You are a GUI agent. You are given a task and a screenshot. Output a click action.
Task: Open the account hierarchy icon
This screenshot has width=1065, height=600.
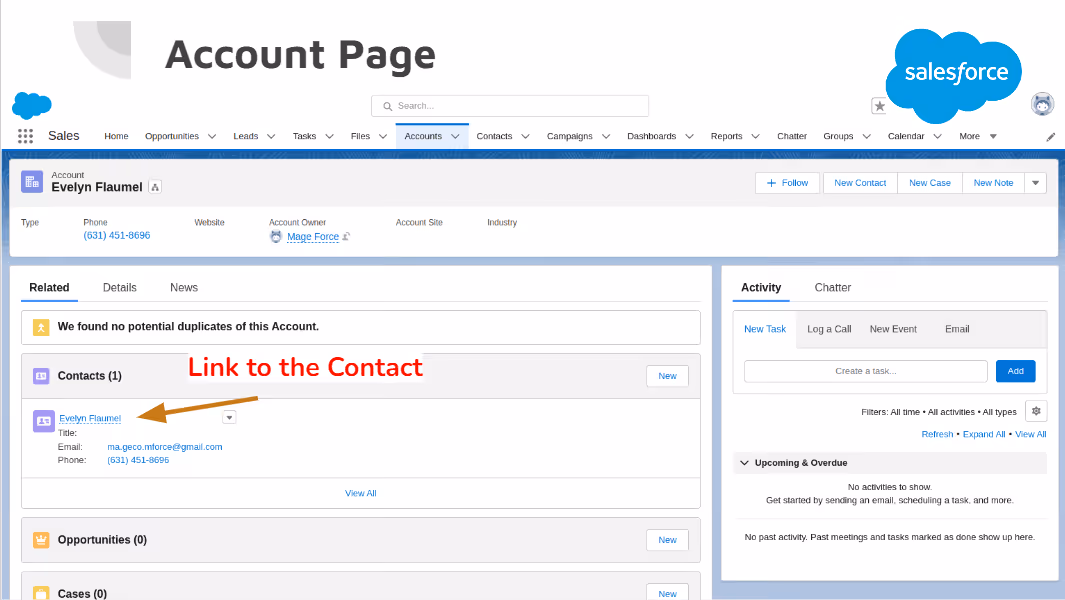click(155, 187)
